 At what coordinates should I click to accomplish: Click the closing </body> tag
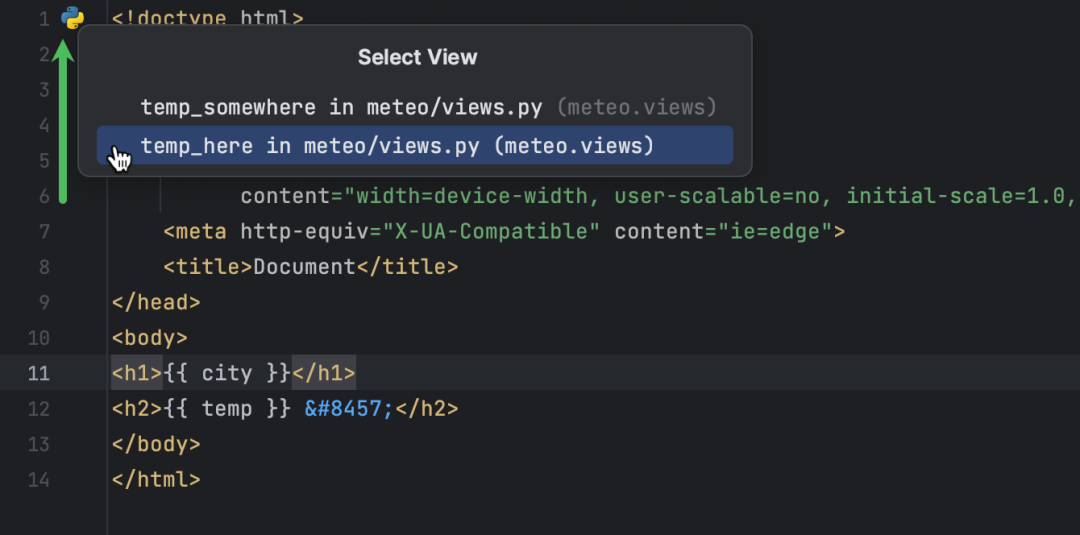click(156, 444)
